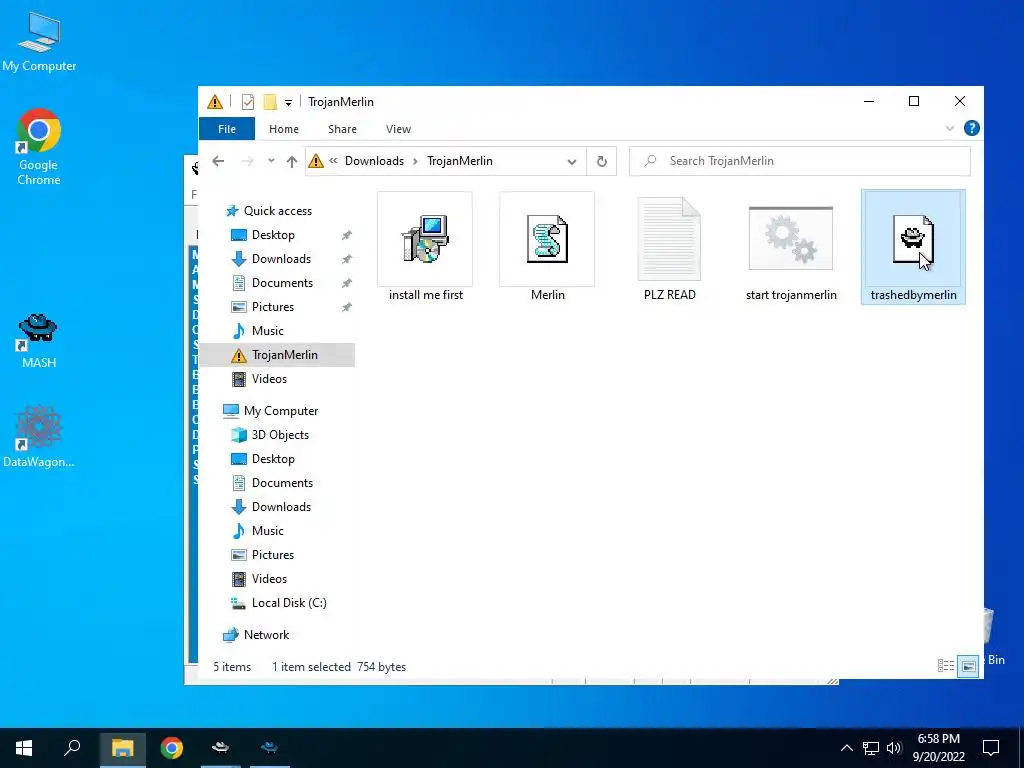
Task: Select the DataWagon desktop shortcut
Action: coord(39,436)
